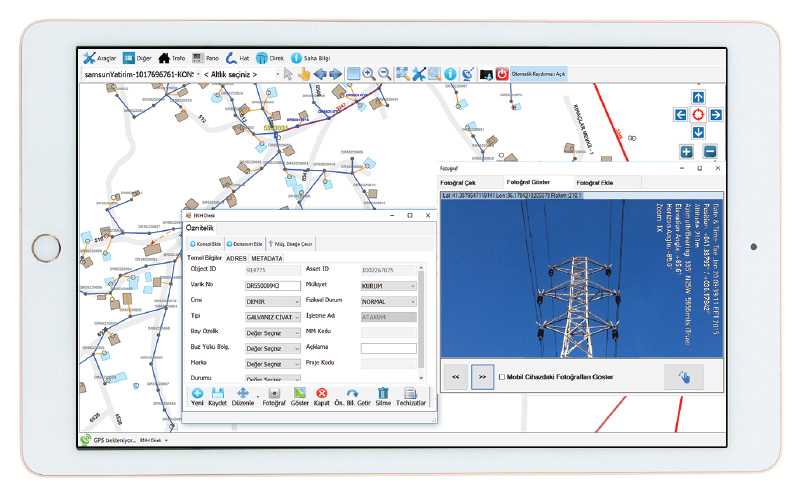Click the find magnifier icon in toolbar
800x494 pixels.
tap(434, 75)
